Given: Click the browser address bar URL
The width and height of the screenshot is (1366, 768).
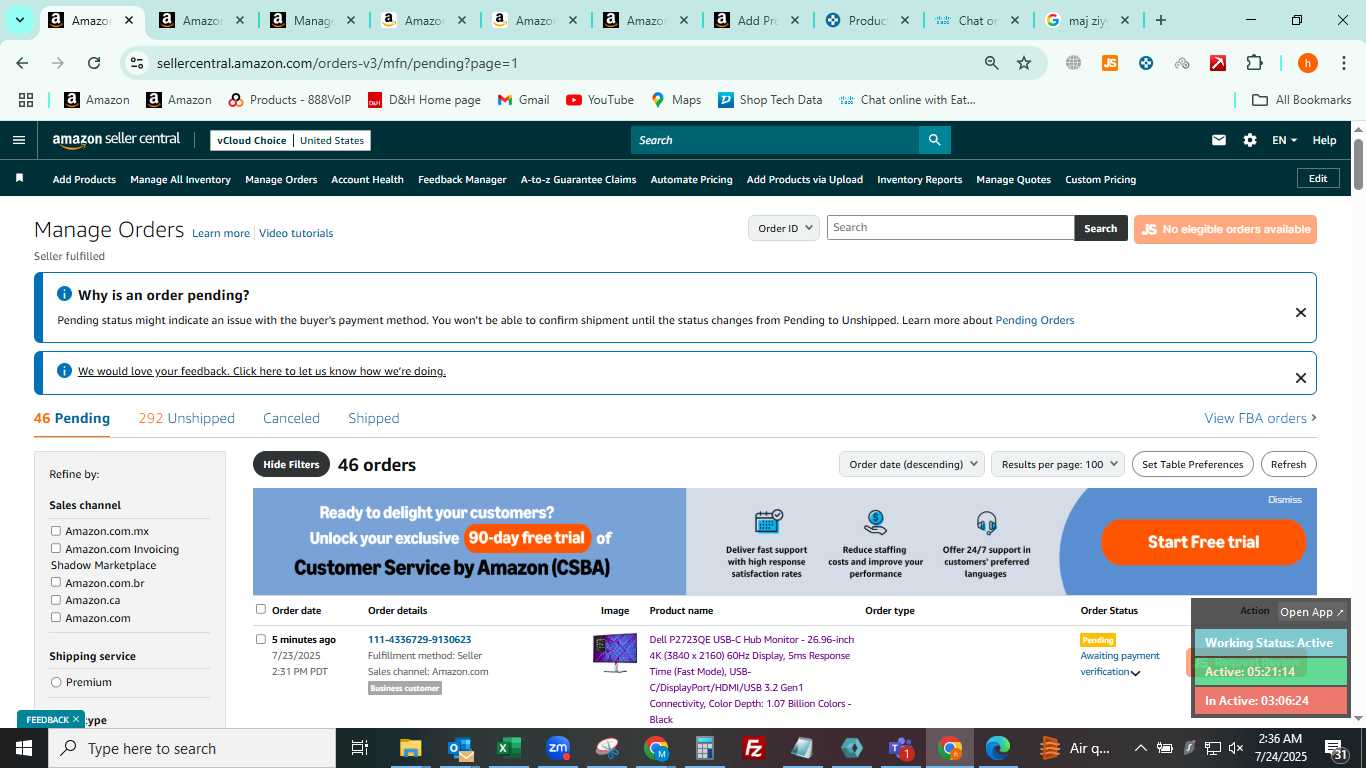Looking at the screenshot, I should tap(337, 63).
